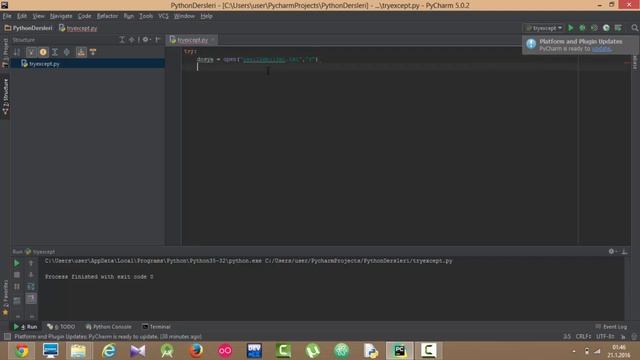Toggle autoscroll from source in Structure

click(x=93, y=52)
